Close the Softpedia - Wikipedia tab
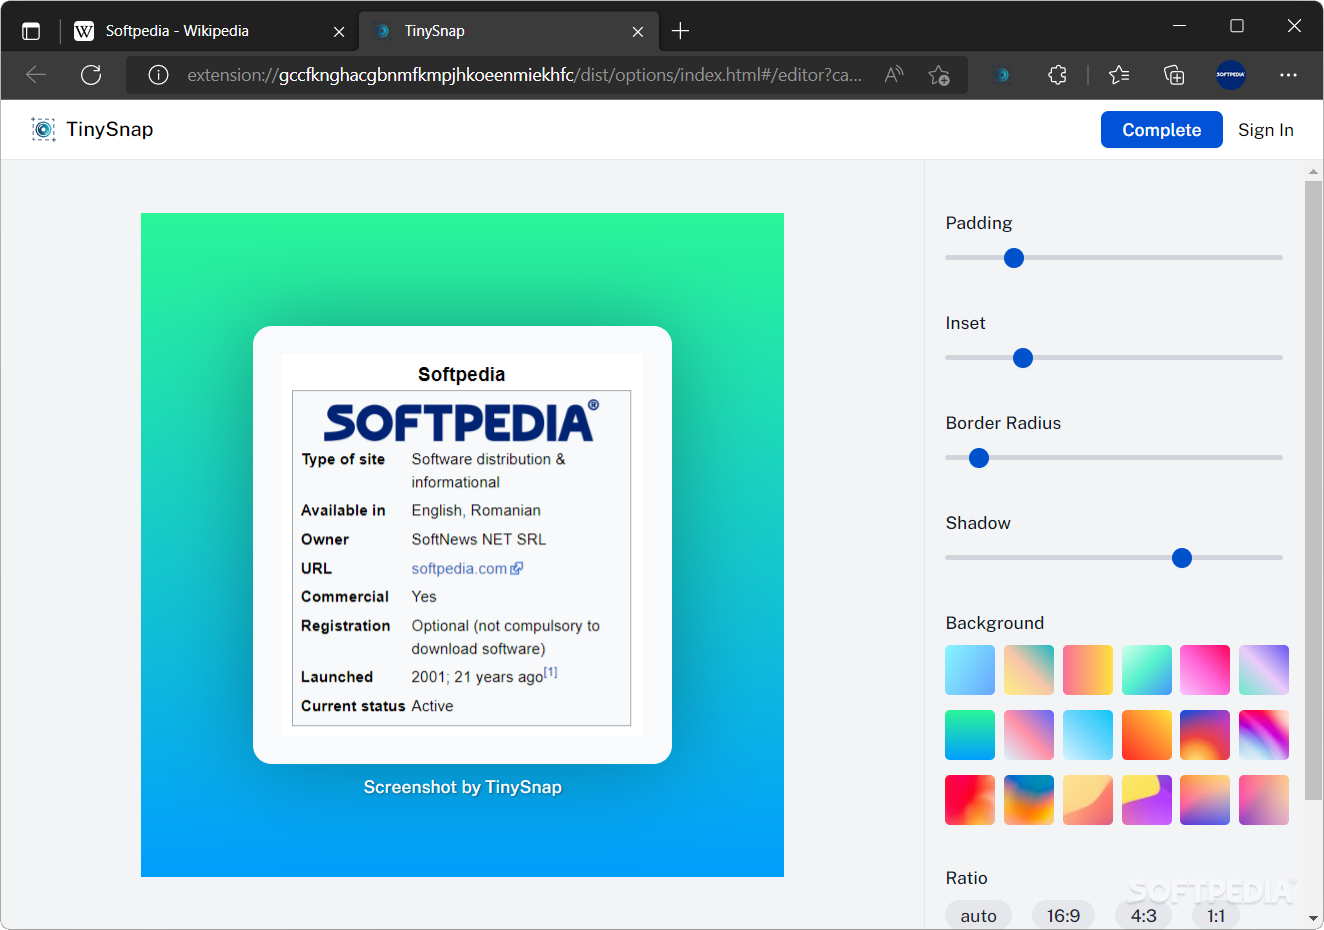 (x=339, y=32)
